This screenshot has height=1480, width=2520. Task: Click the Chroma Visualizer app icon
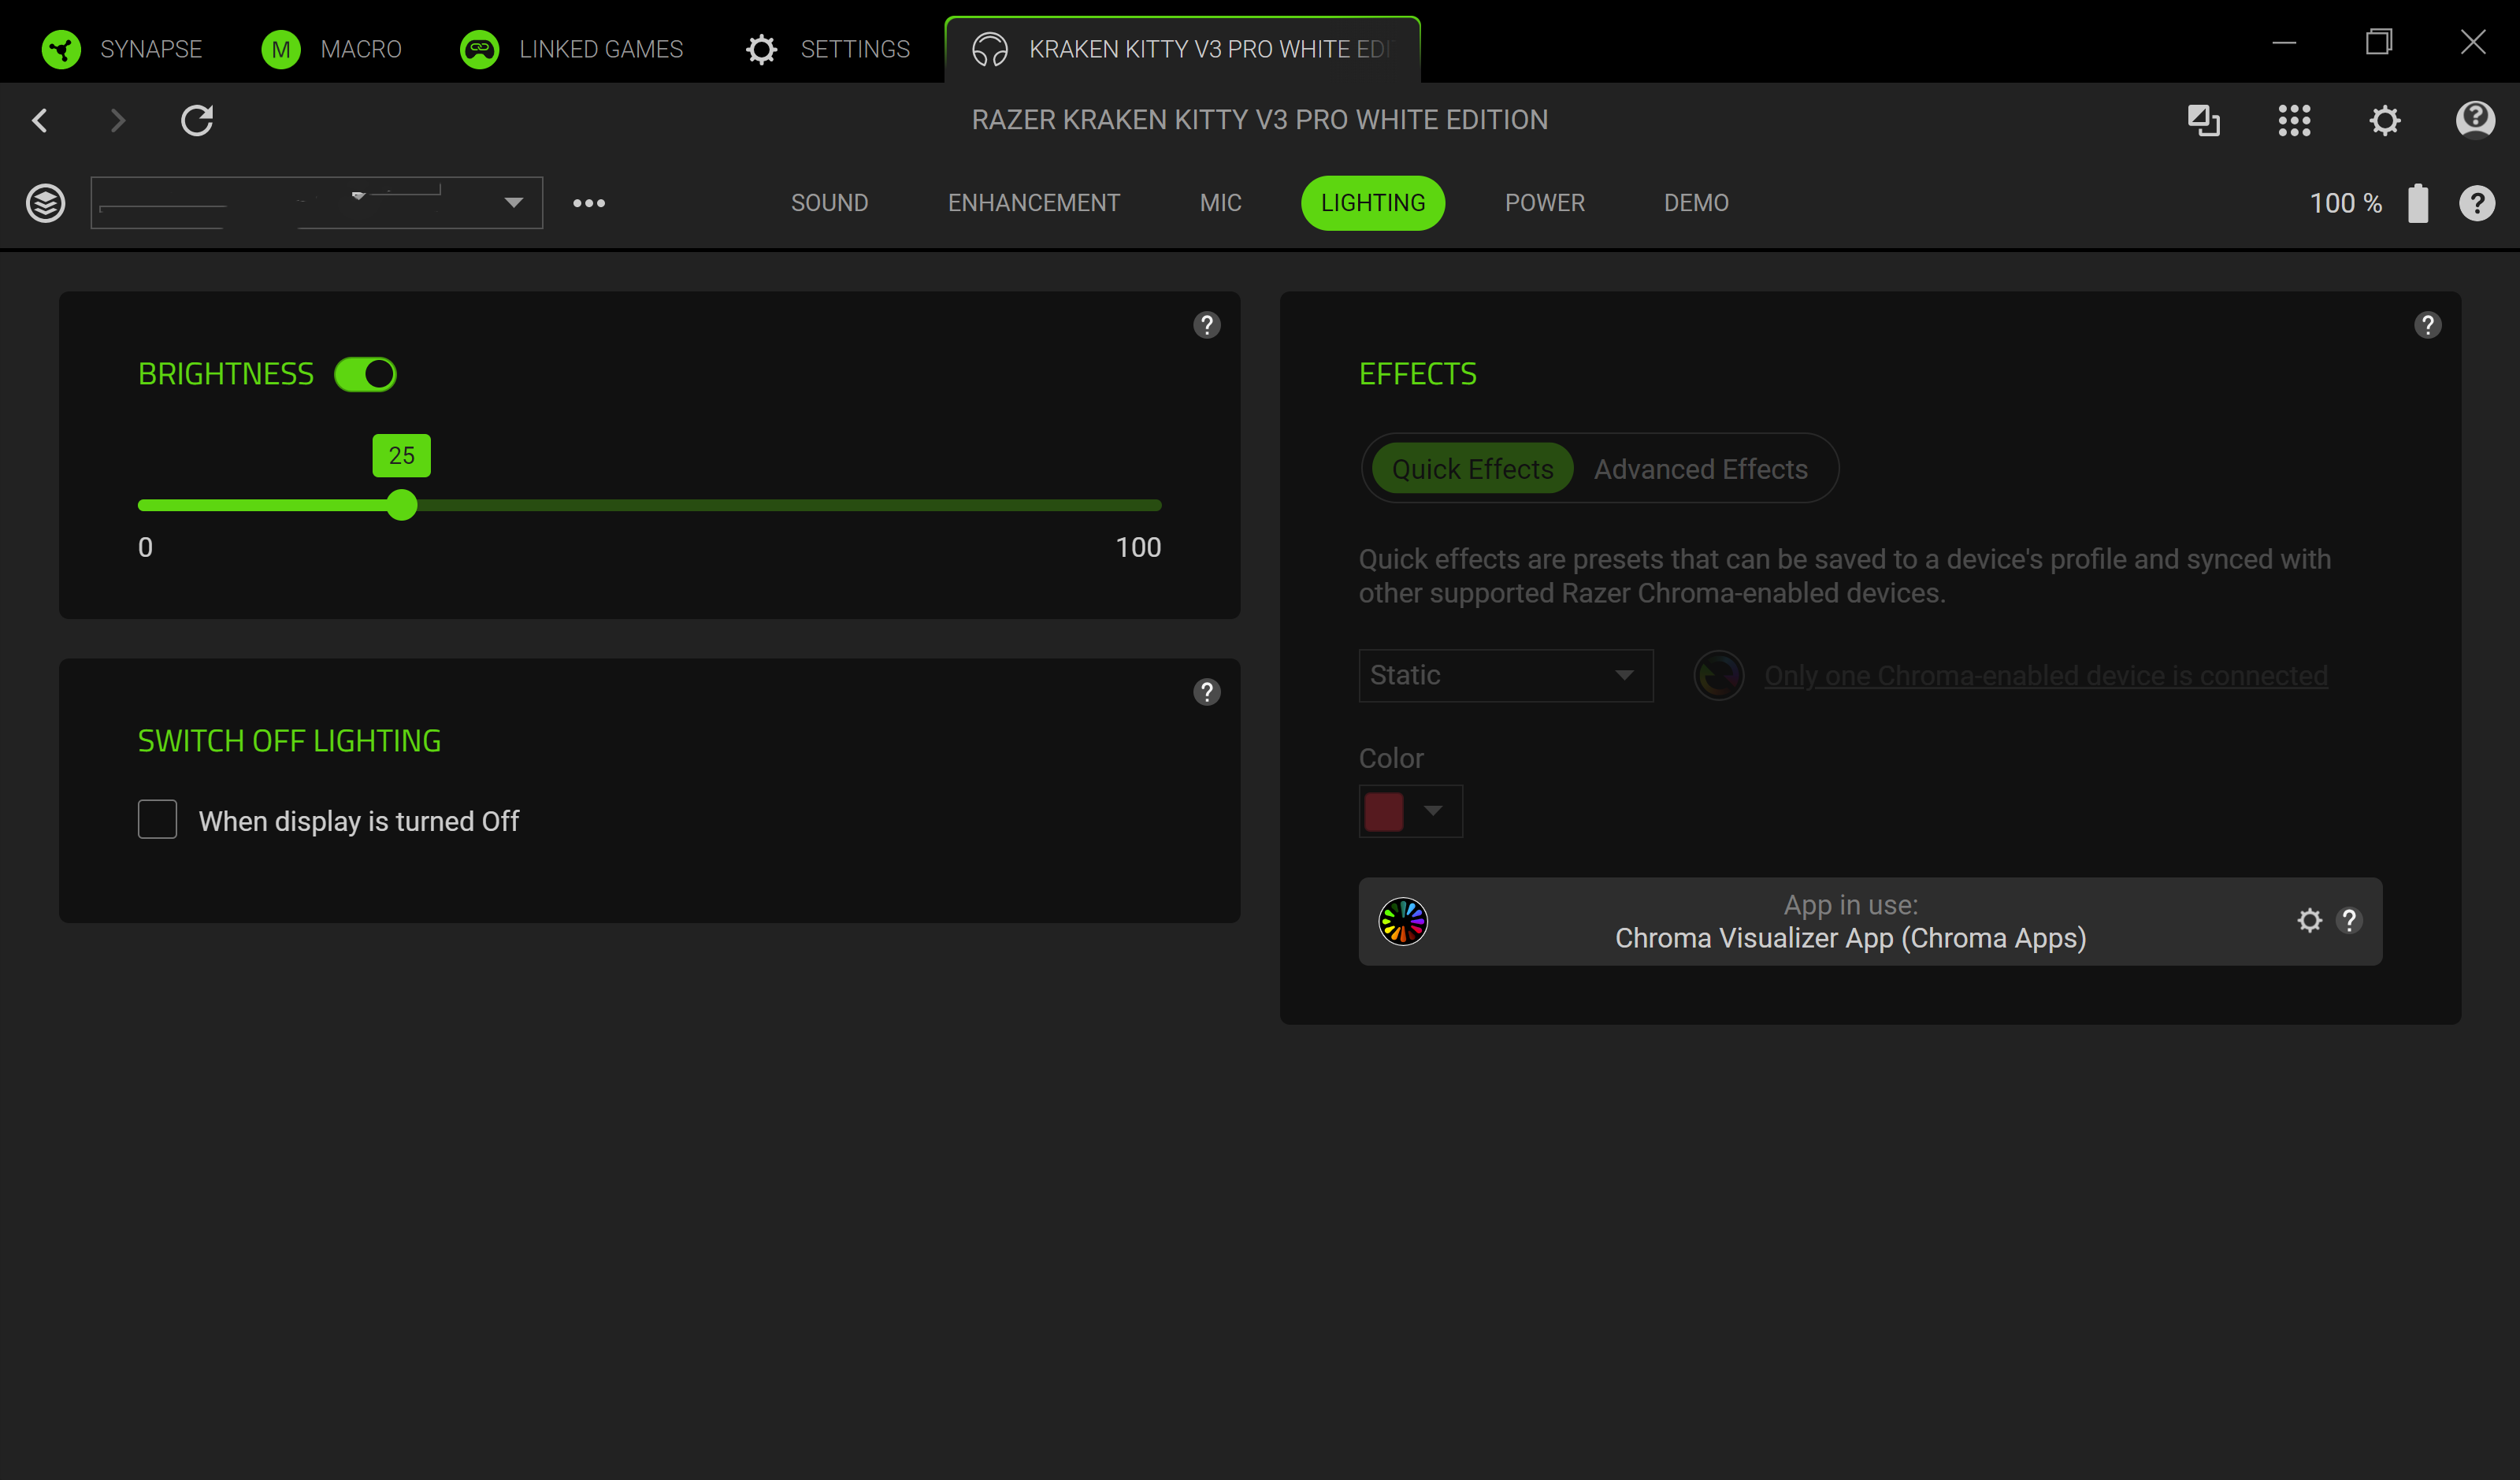pos(1403,921)
